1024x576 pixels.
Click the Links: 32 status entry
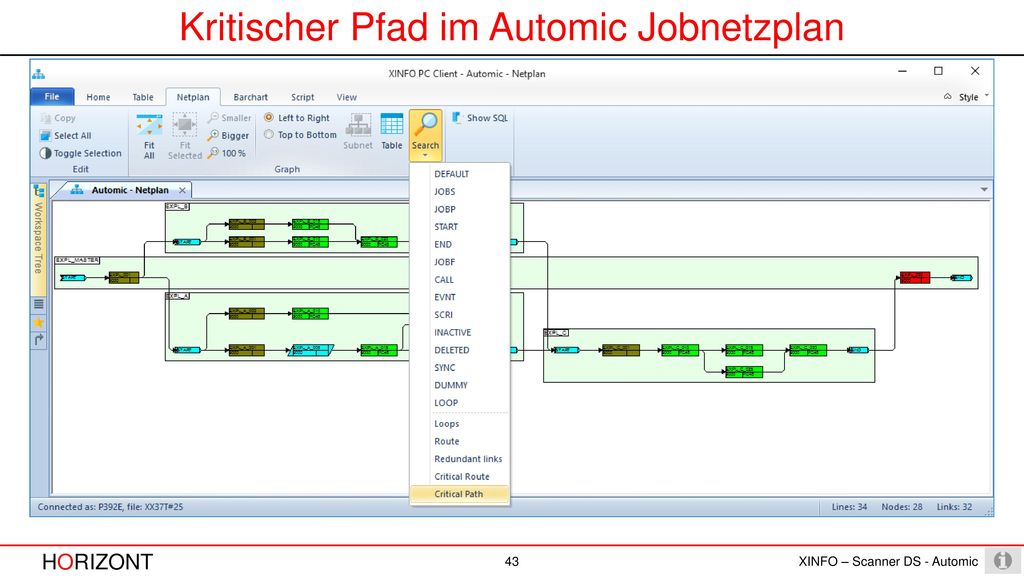(x=954, y=507)
